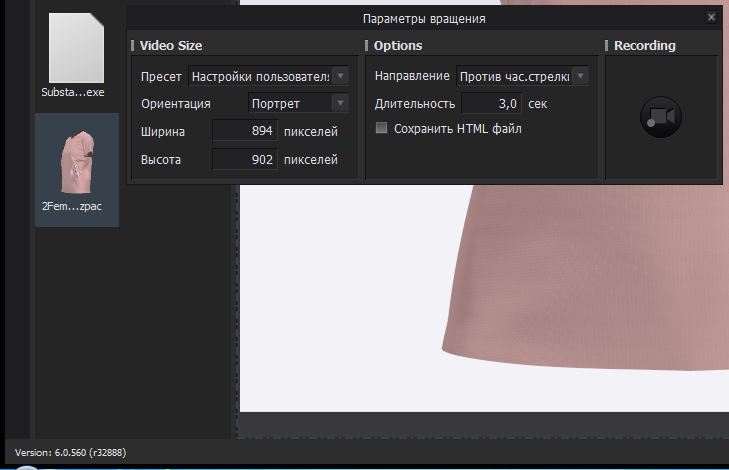Open the Направление dropdown arrow
Viewport: 729px width, 470px height.
[x=580, y=76]
